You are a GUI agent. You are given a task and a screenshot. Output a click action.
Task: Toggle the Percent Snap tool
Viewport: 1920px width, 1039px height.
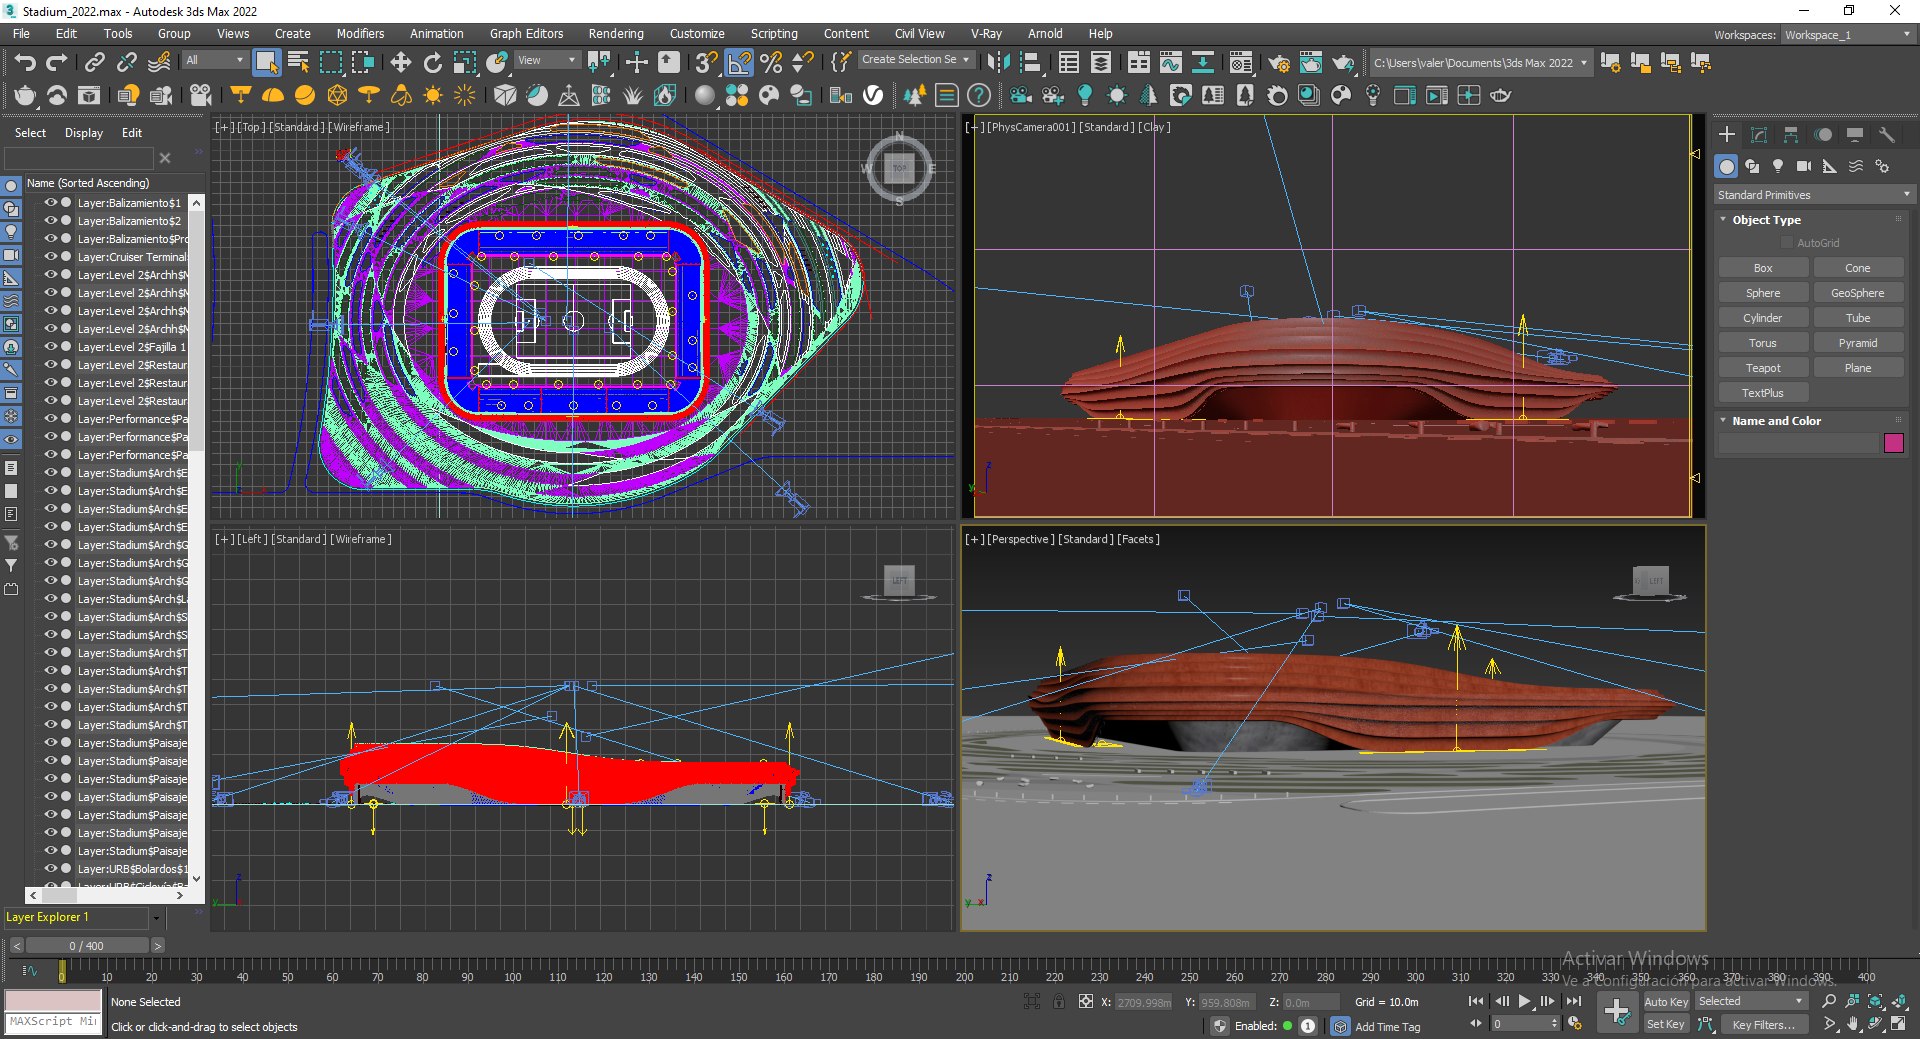(771, 62)
